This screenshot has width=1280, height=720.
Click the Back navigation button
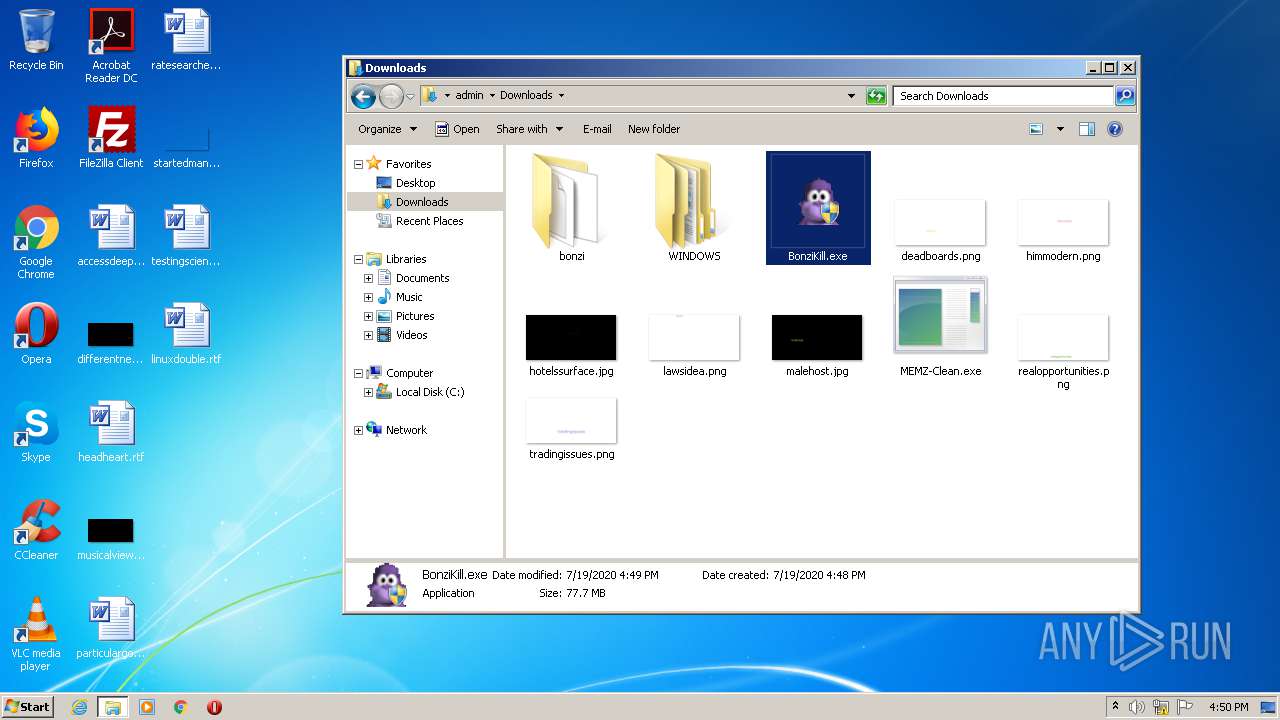tap(363, 96)
